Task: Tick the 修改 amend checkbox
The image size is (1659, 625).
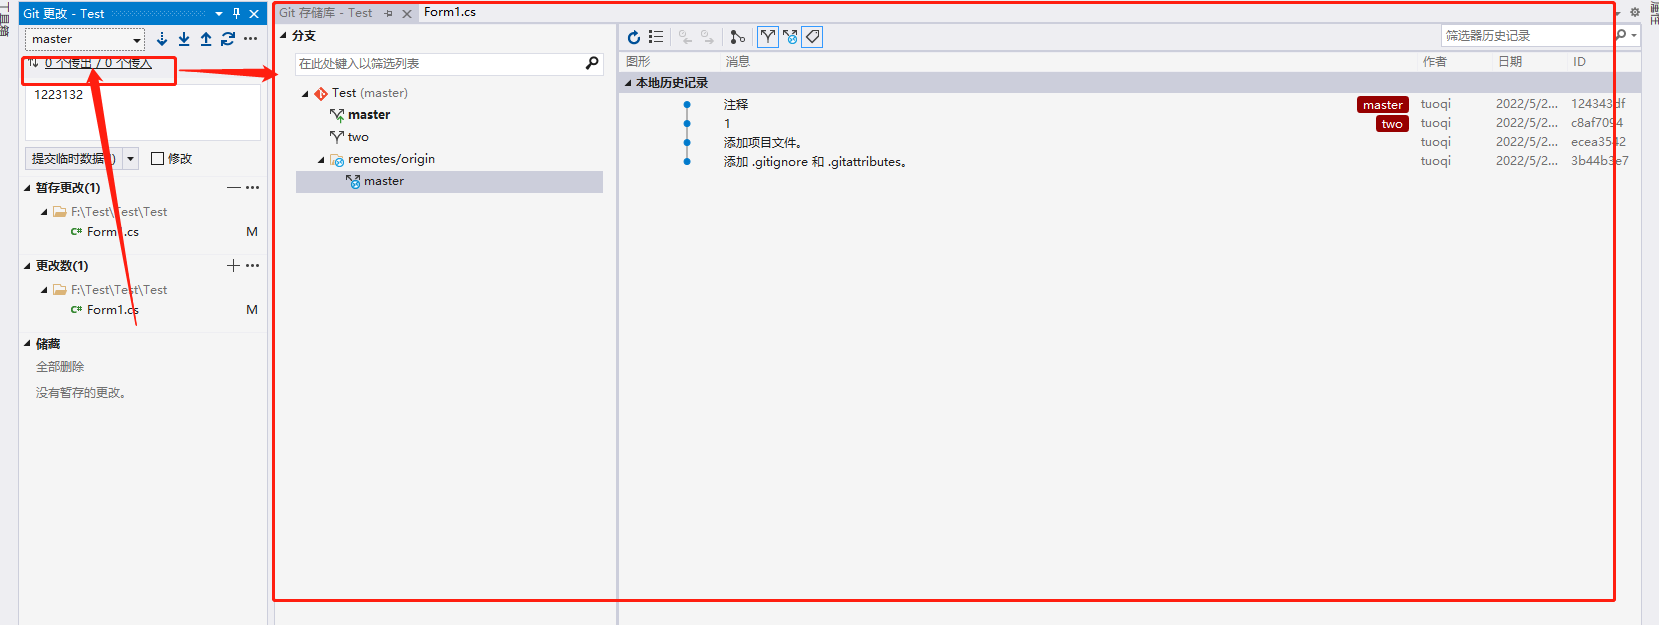Action: click(x=157, y=159)
